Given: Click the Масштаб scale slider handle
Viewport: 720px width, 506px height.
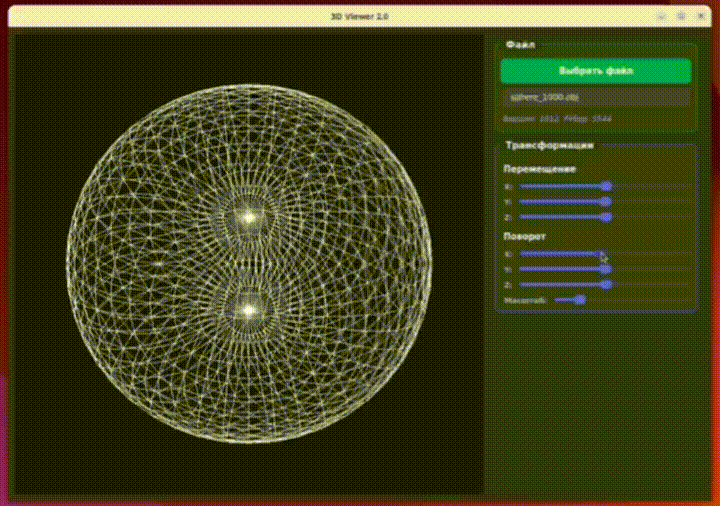Looking at the screenshot, I should (580, 299).
